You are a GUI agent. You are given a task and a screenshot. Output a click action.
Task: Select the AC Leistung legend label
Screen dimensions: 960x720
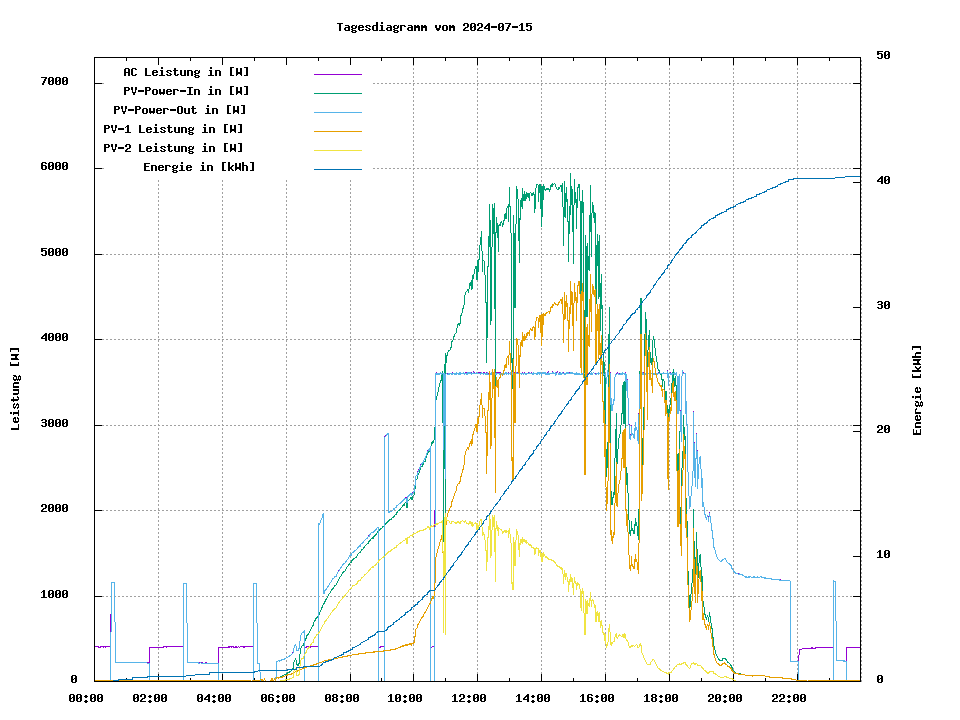[x=186, y=72]
